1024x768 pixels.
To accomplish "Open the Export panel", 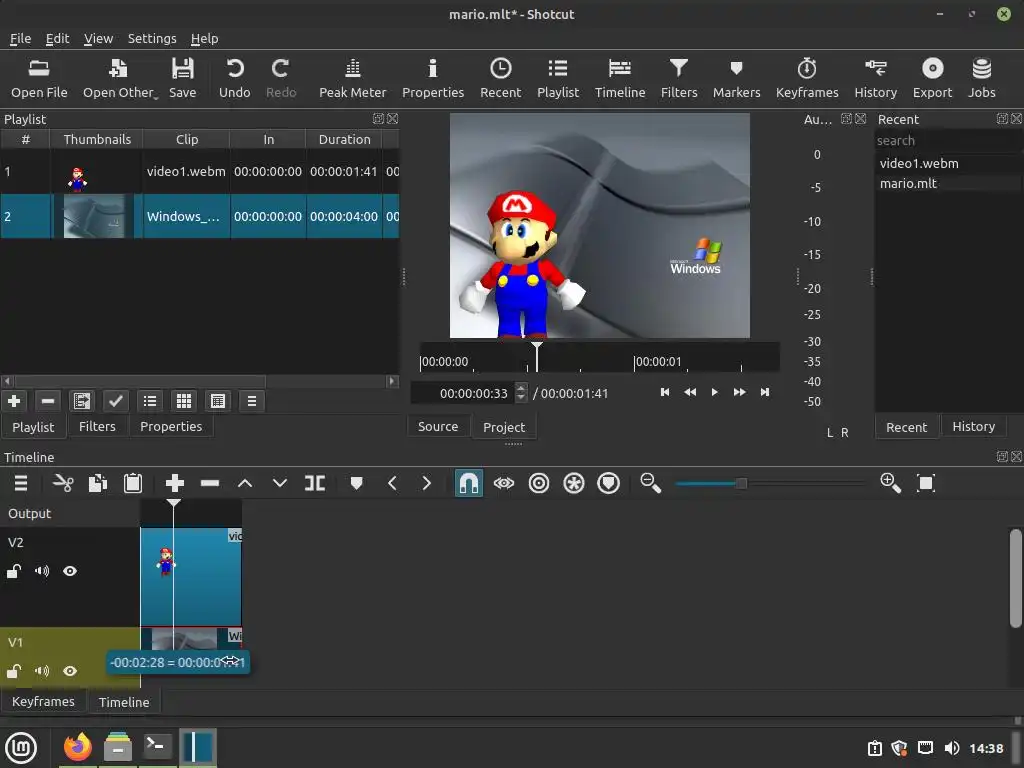I will [932, 78].
